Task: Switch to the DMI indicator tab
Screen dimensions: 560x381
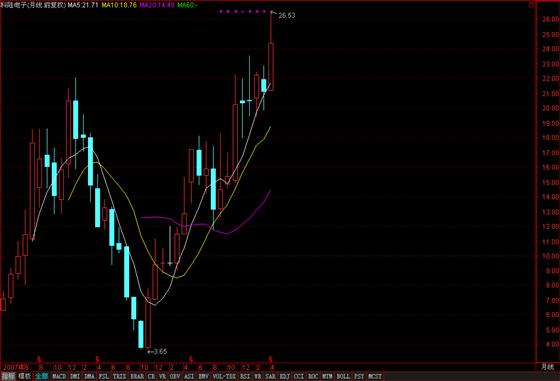Action: tap(75, 376)
